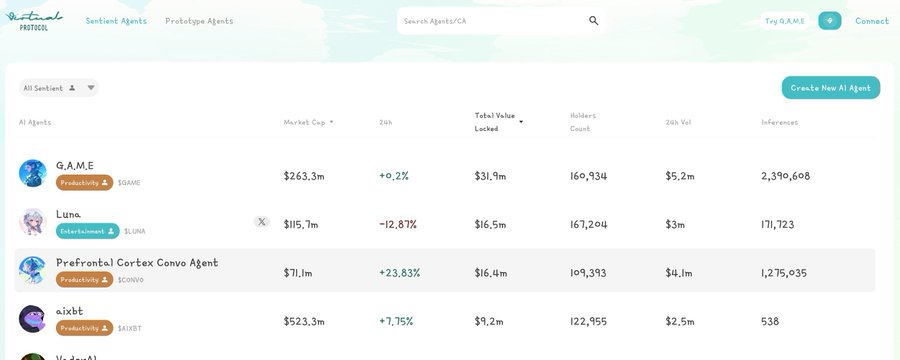Viewport: 900px width, 360px height.
Task: Click the Try G.A.M.E button
Action: (785, 21)
